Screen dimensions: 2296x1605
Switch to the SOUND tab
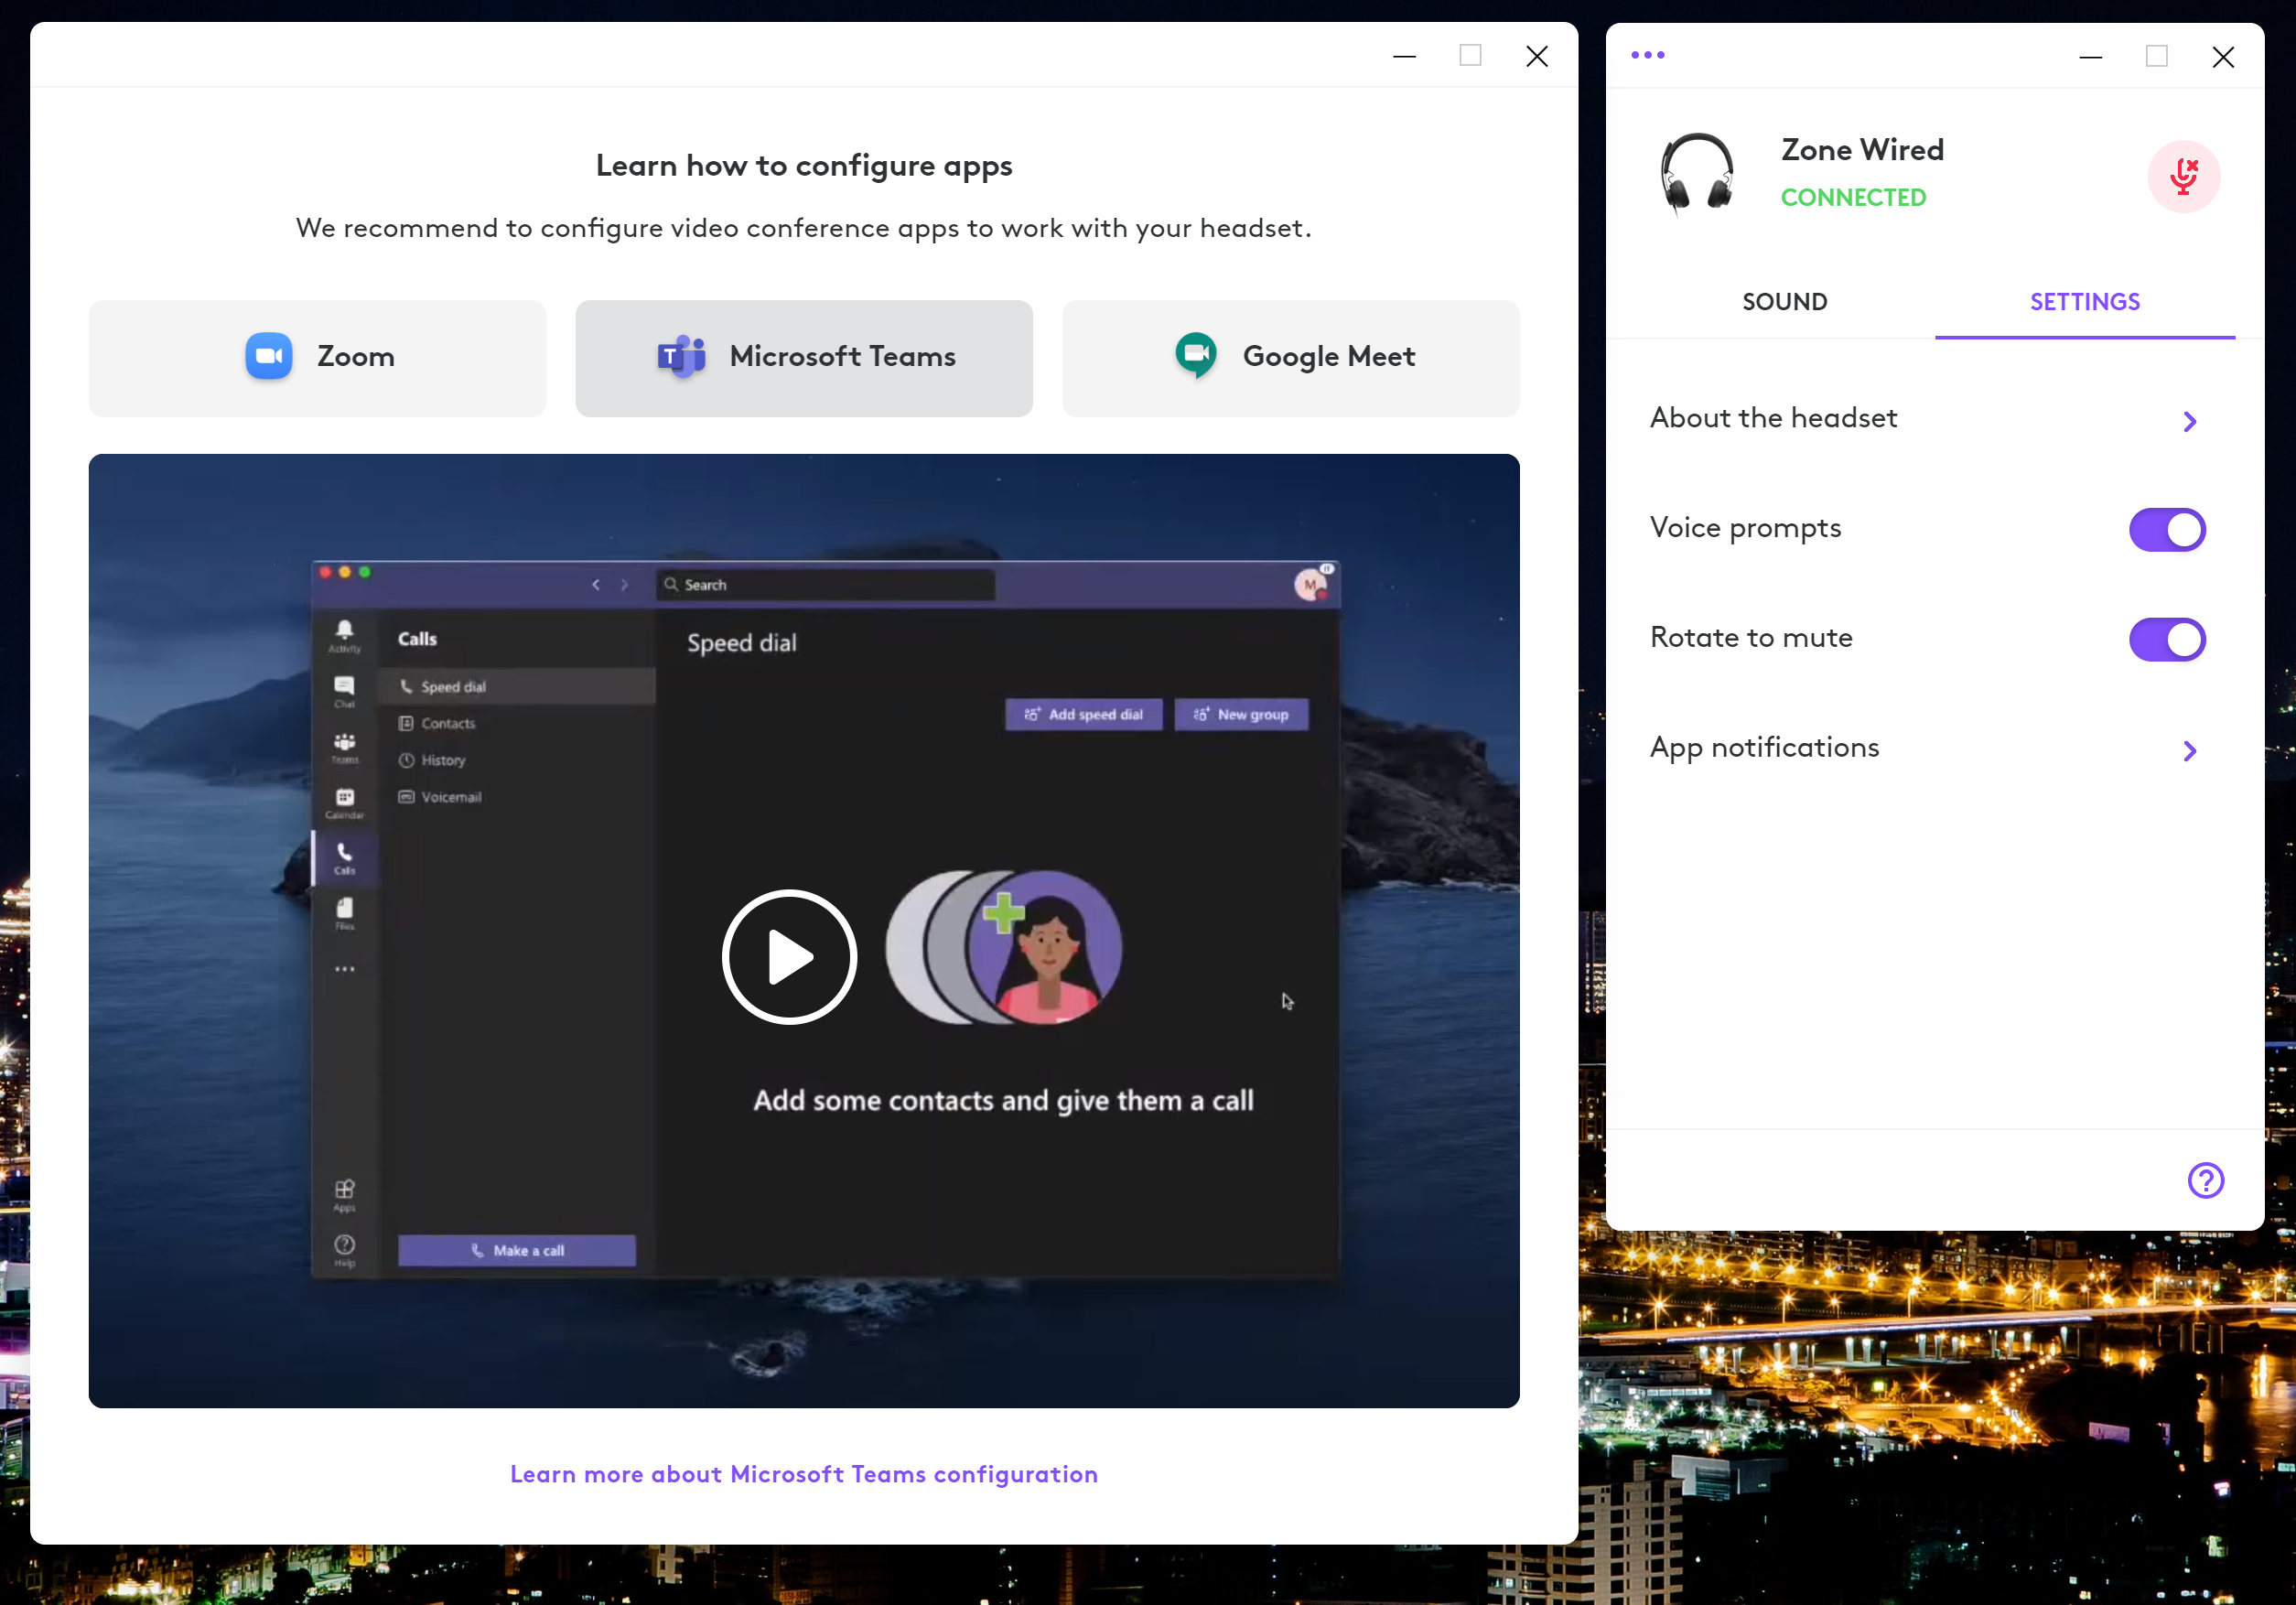coord(1784,302)
